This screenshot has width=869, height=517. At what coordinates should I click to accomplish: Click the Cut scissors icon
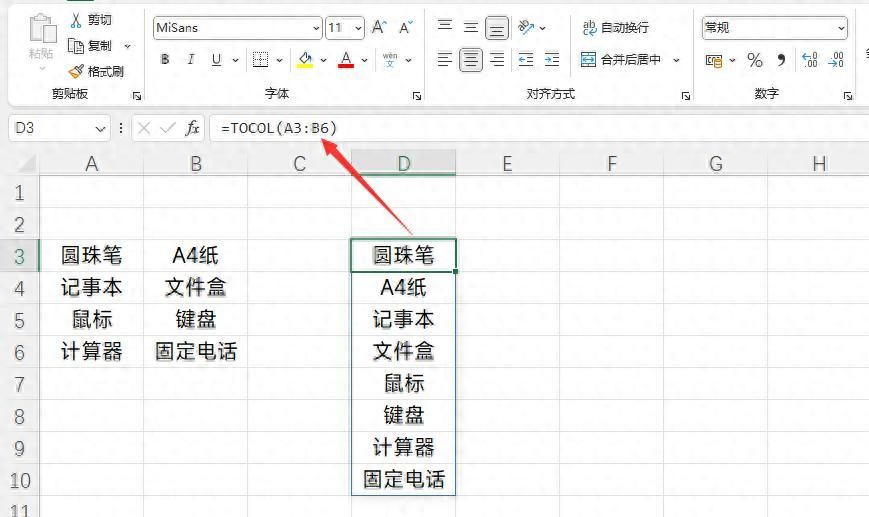click(x=76, y=21)
